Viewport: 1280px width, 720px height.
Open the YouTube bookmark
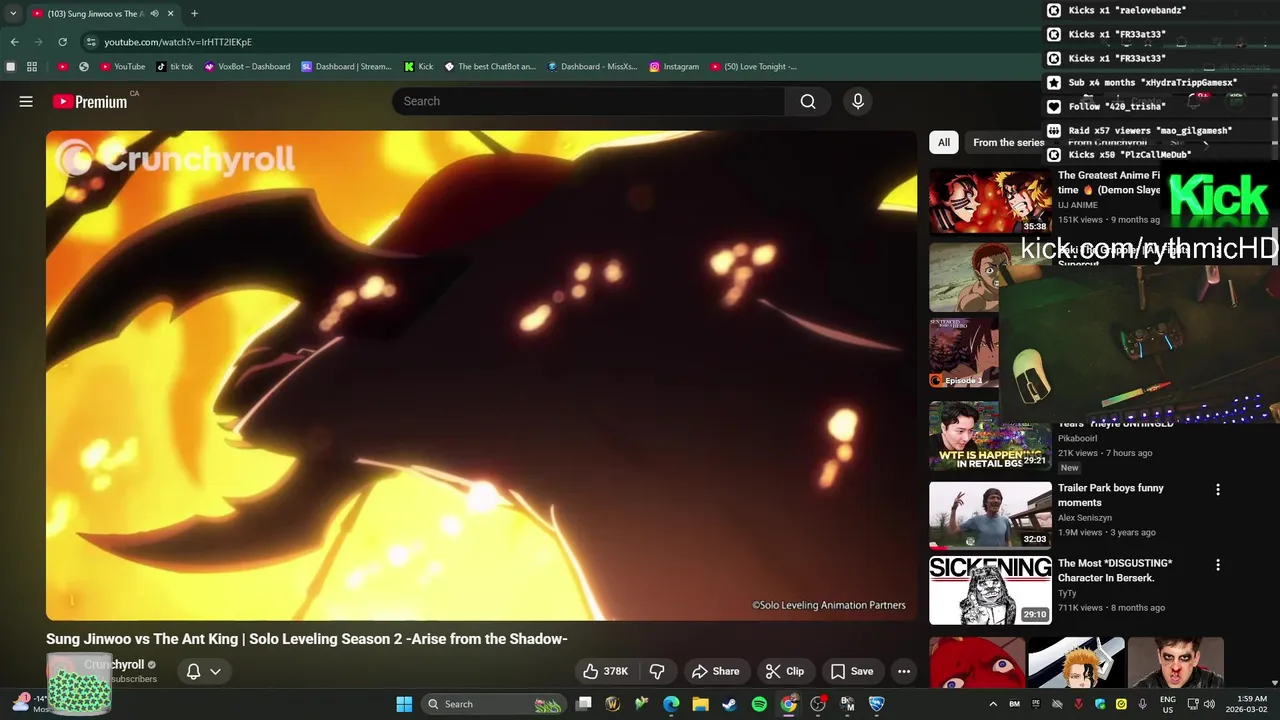tap(123, 67)
